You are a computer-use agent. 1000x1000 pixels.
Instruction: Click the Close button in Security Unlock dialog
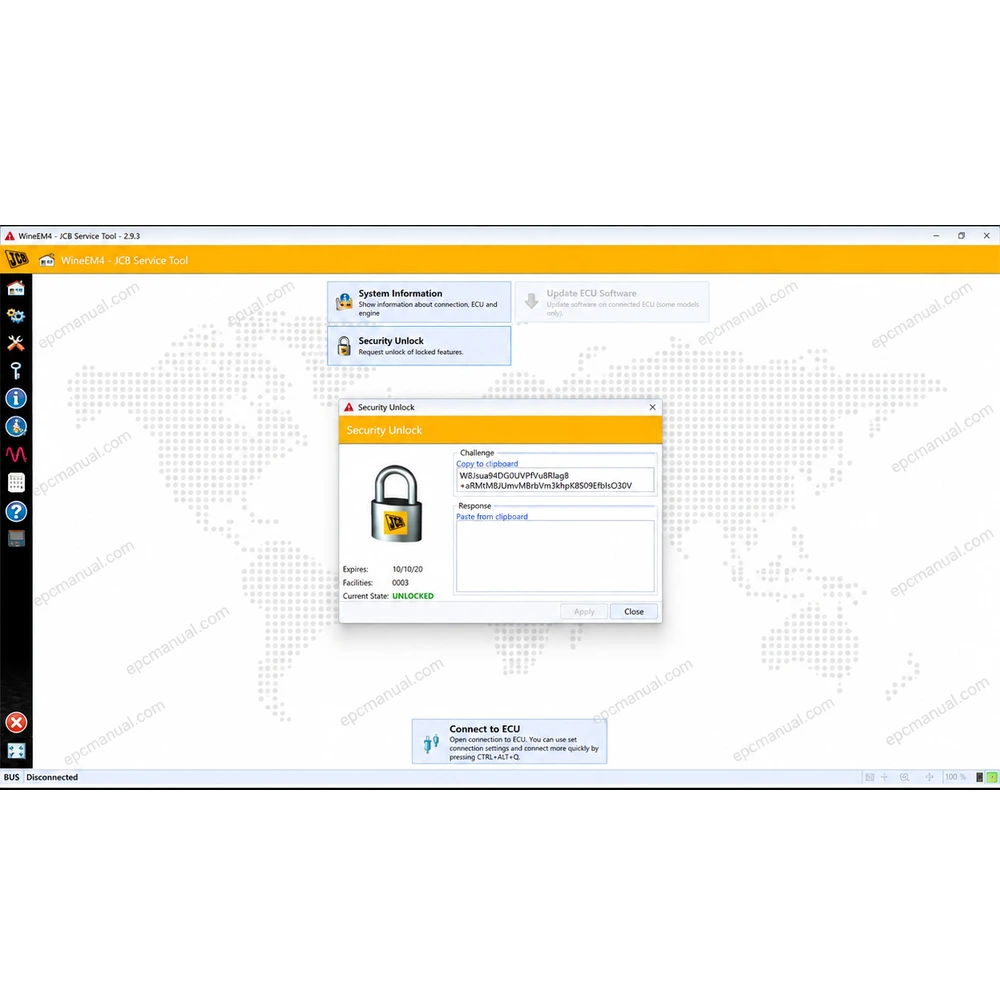pos(633,612)
